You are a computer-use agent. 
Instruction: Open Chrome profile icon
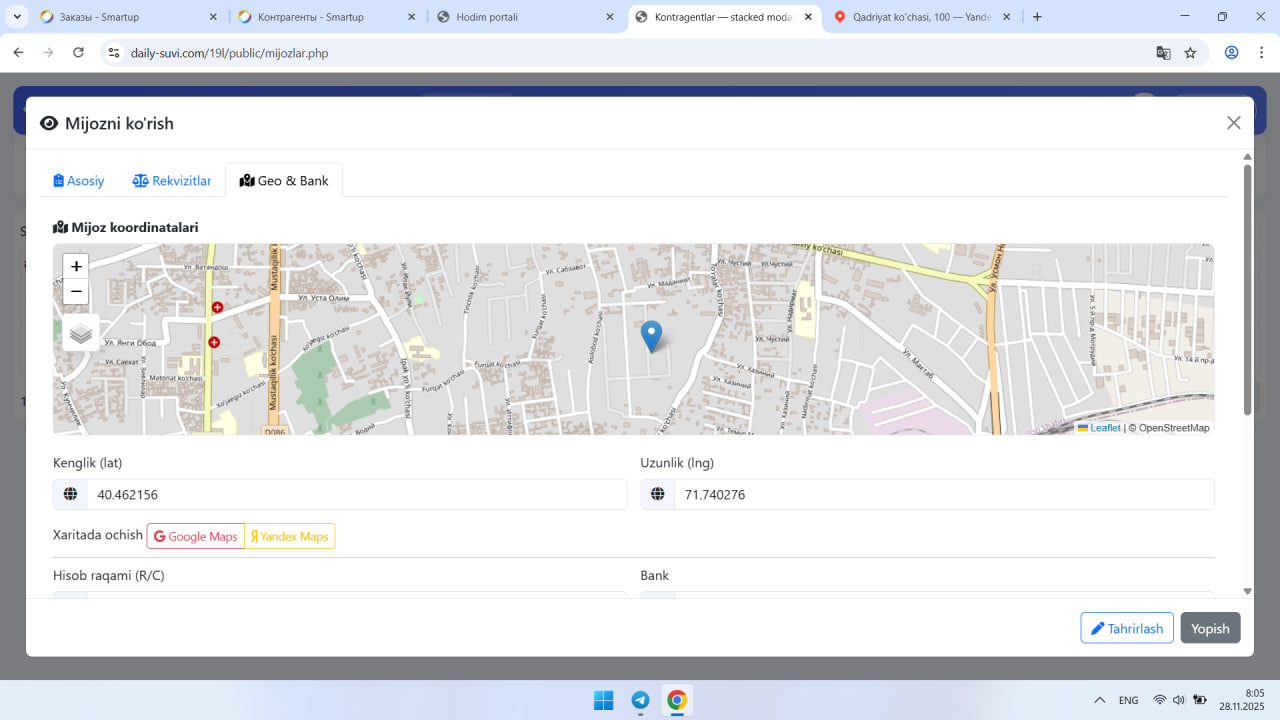(1231, 53)
